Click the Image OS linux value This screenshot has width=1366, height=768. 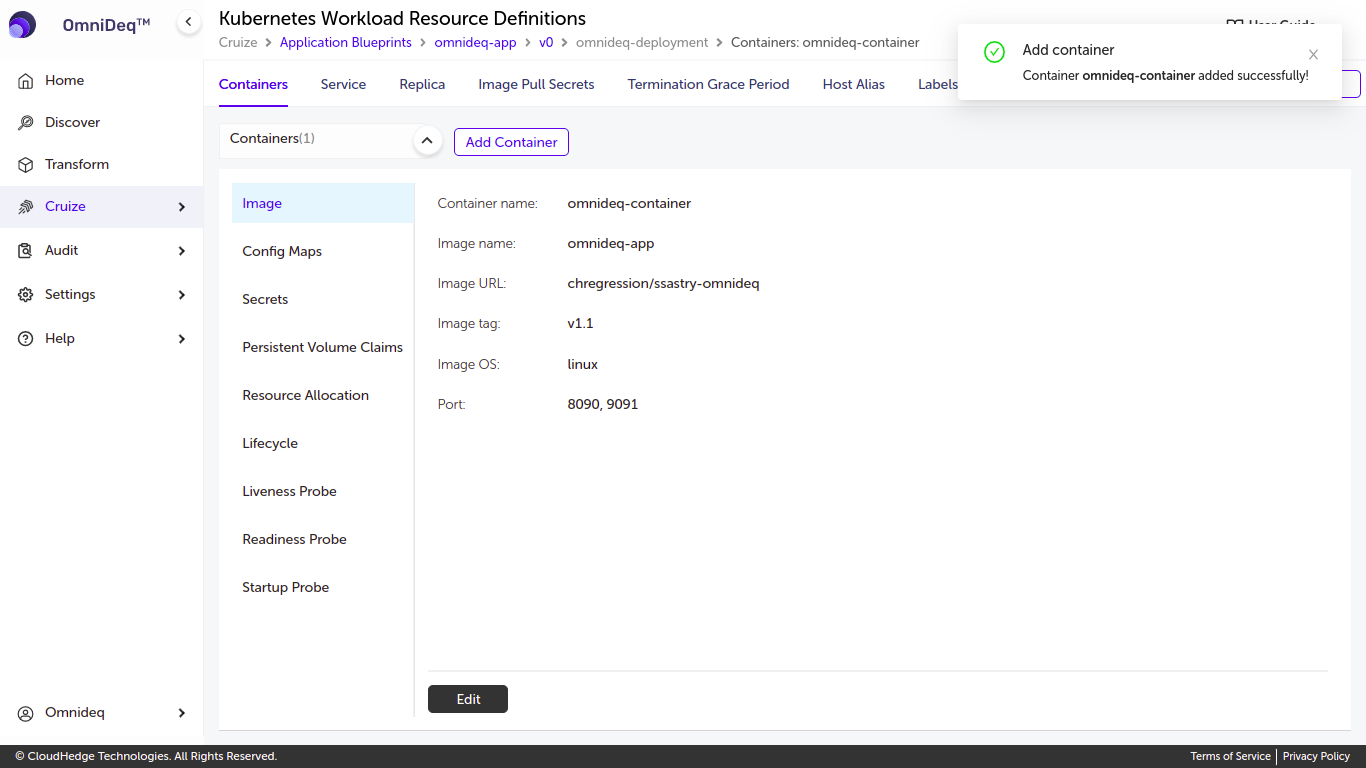[582, 364]
